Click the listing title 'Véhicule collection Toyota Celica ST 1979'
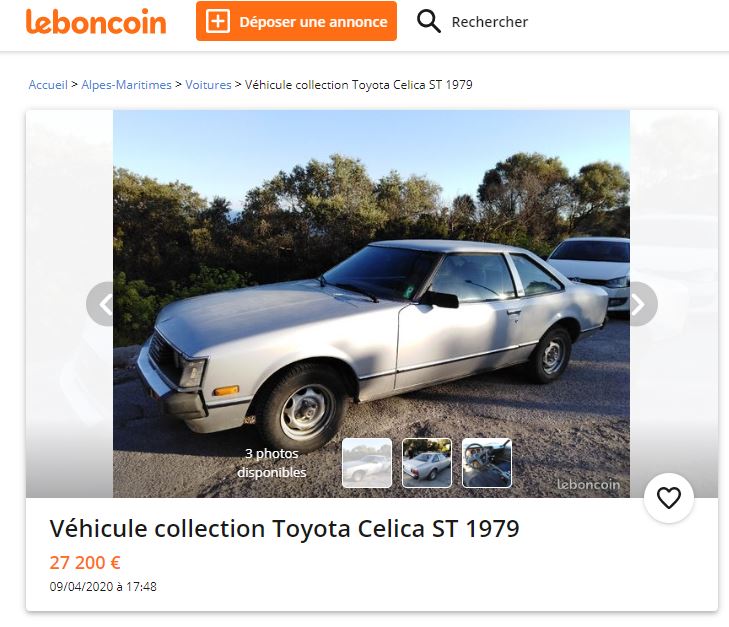Image resolution: width=729 pixels, height=627 pixels. tap(284, 528)
